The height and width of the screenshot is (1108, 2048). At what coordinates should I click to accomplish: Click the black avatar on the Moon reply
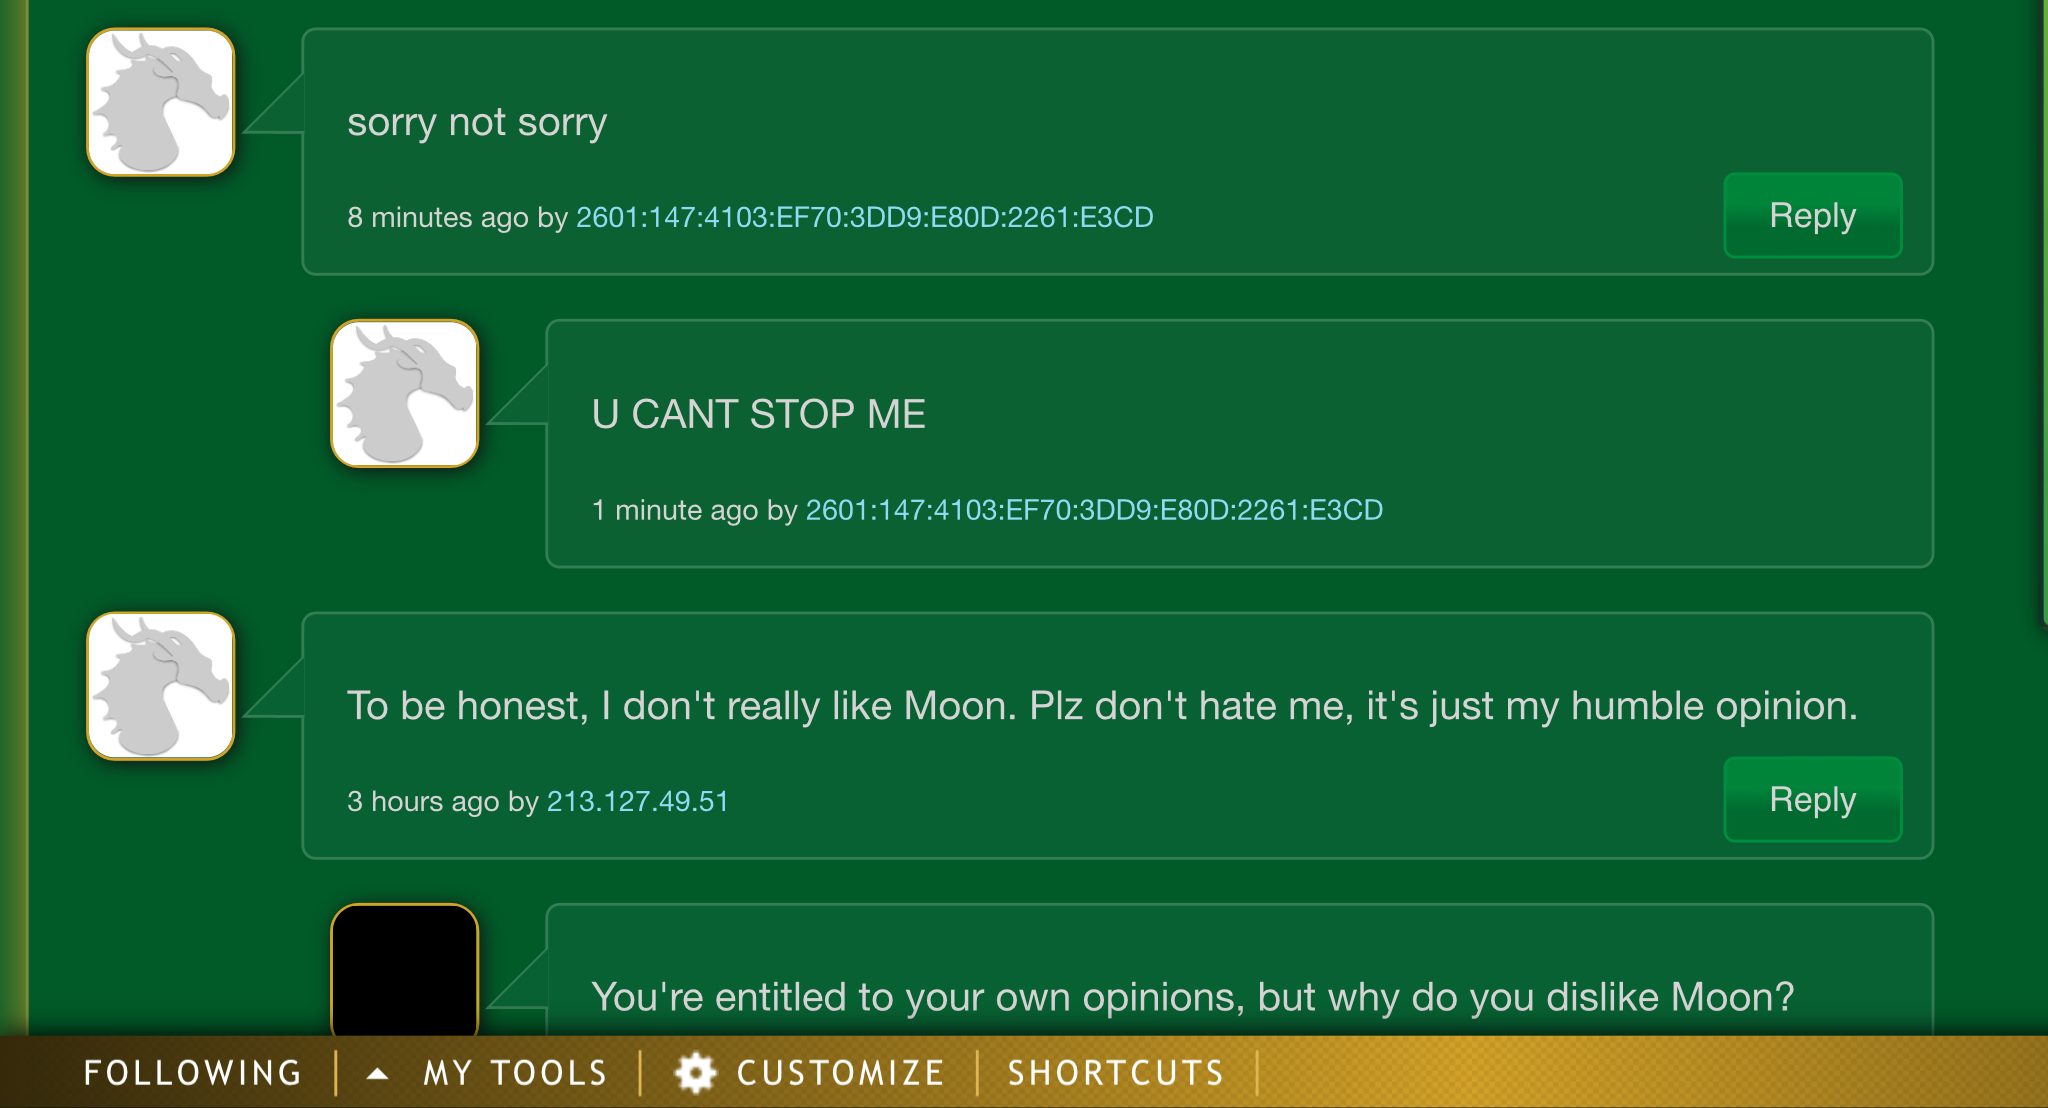pos(405,970)
